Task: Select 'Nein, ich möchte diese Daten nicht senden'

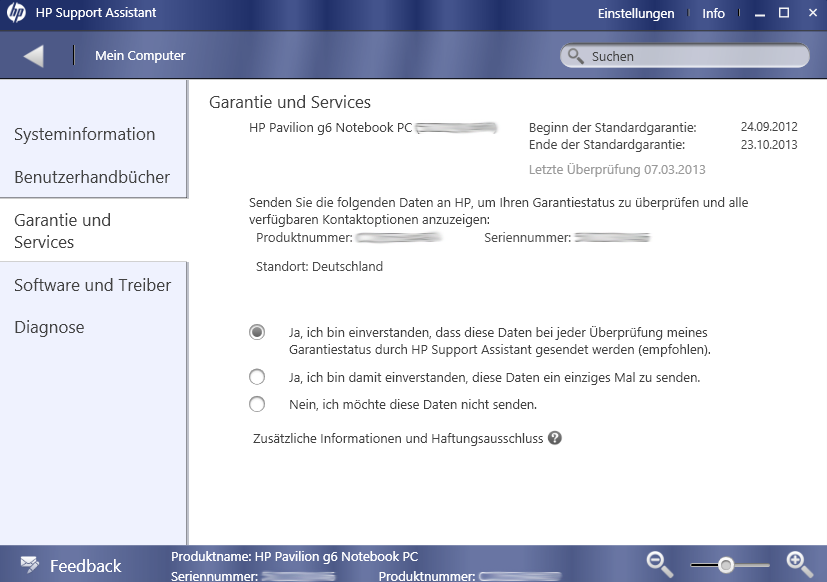Action: 257,404
